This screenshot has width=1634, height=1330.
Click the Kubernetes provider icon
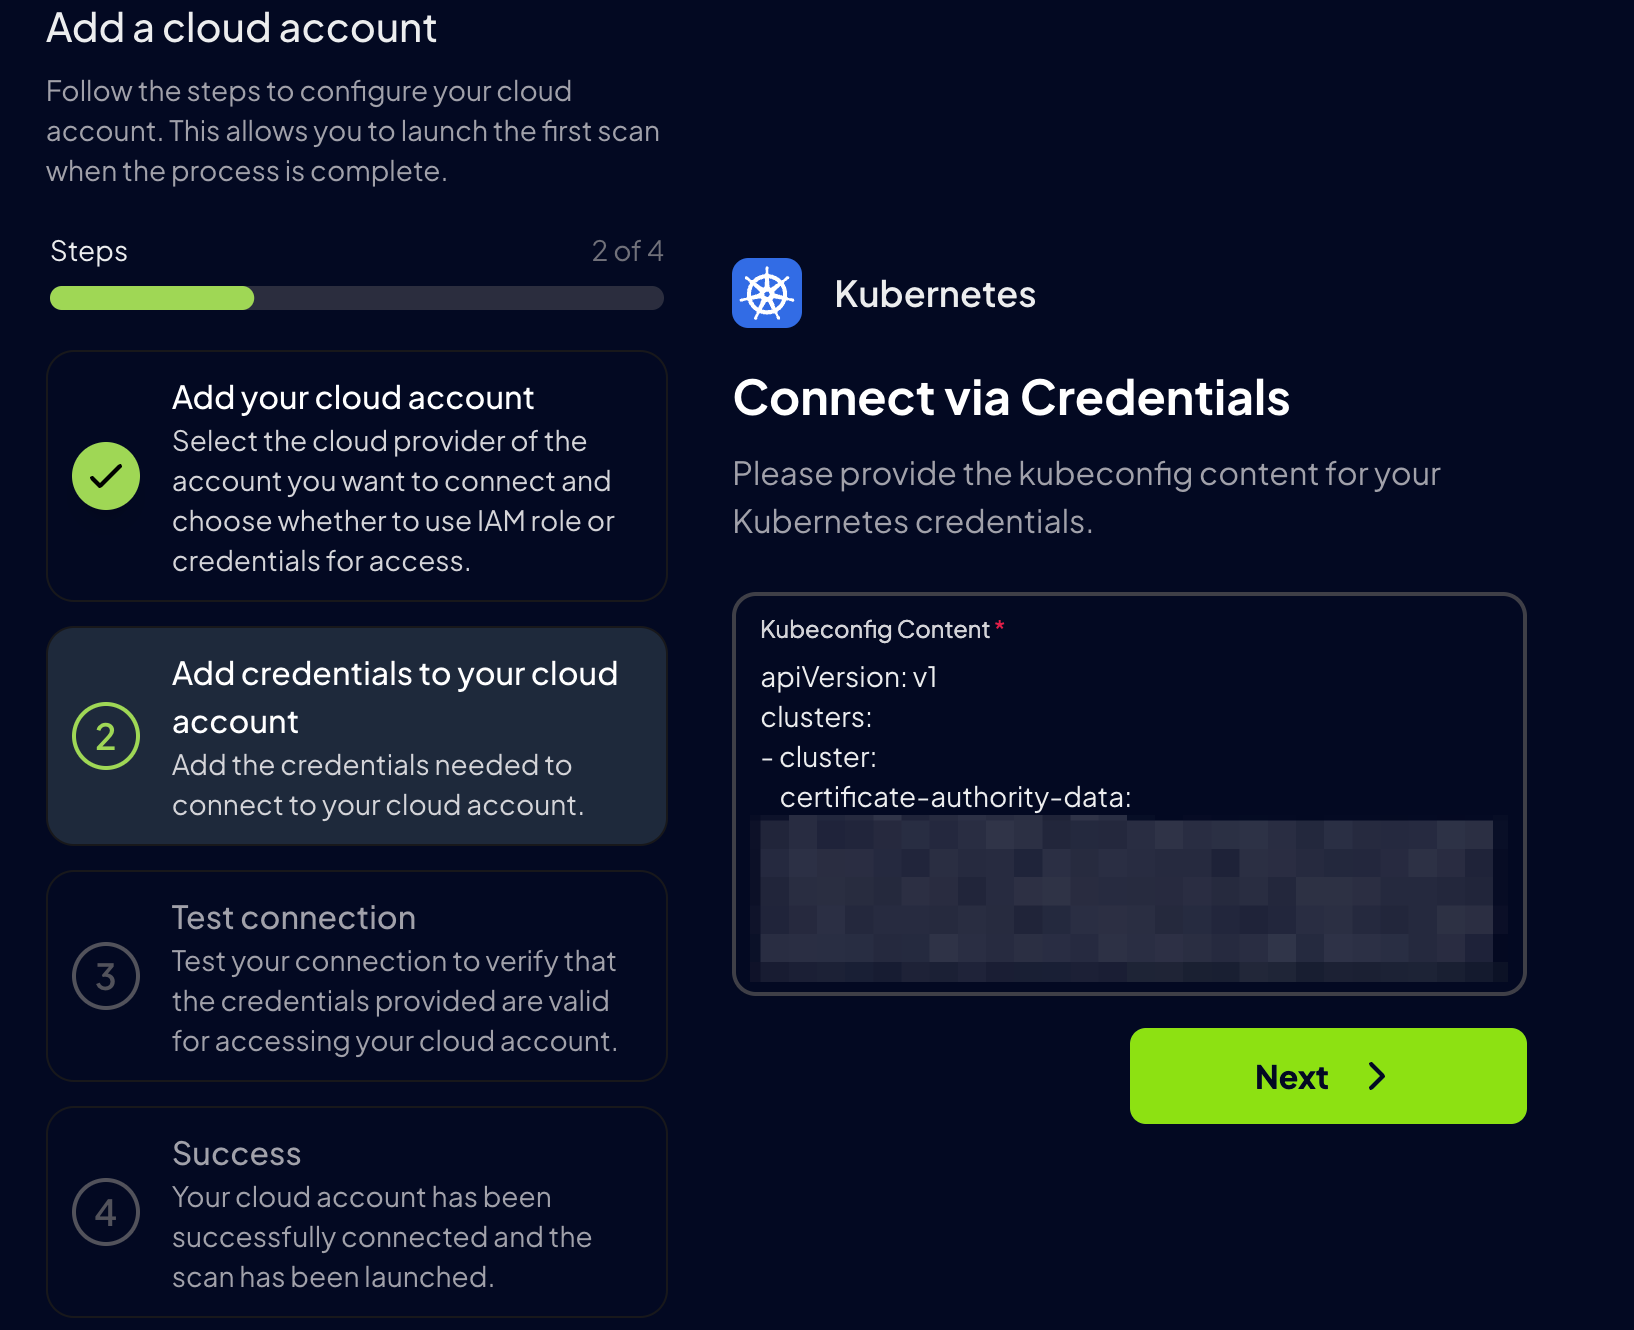coord(766,293)
